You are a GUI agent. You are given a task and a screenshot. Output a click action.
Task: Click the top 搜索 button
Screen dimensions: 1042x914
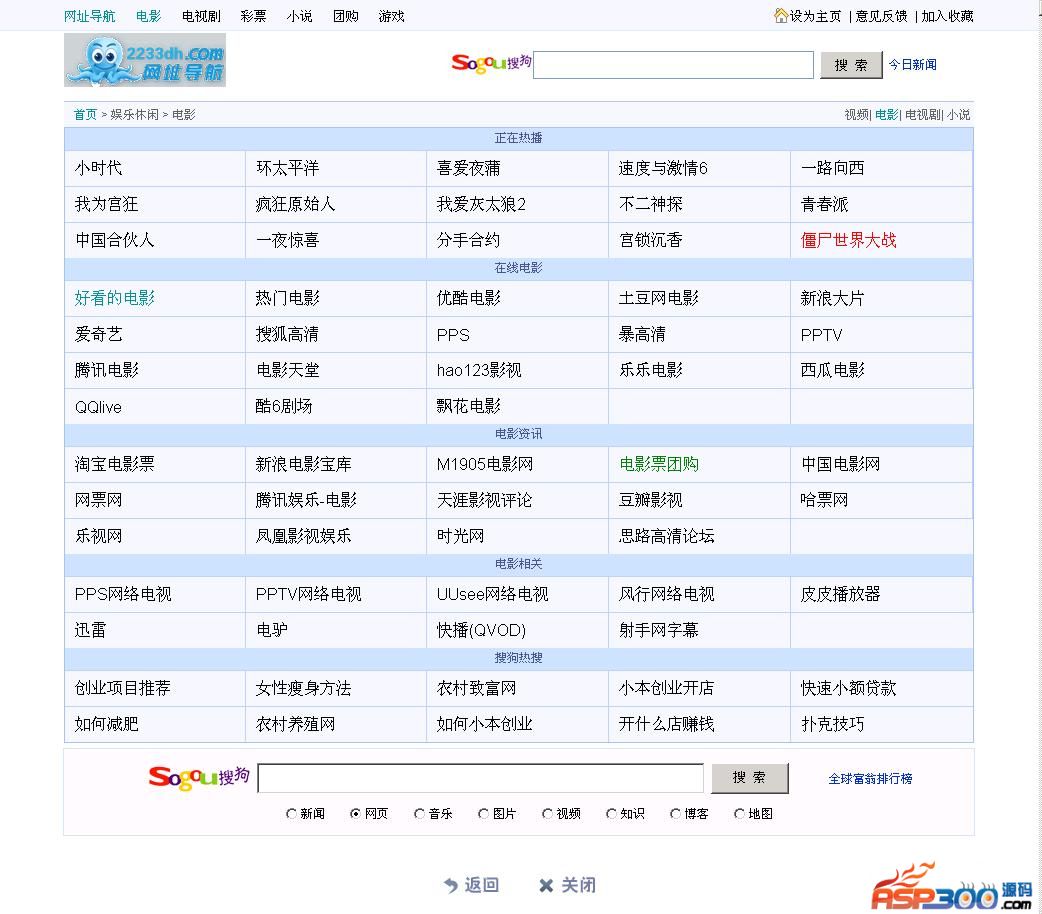pyautogui.click(x=851, y=65)
